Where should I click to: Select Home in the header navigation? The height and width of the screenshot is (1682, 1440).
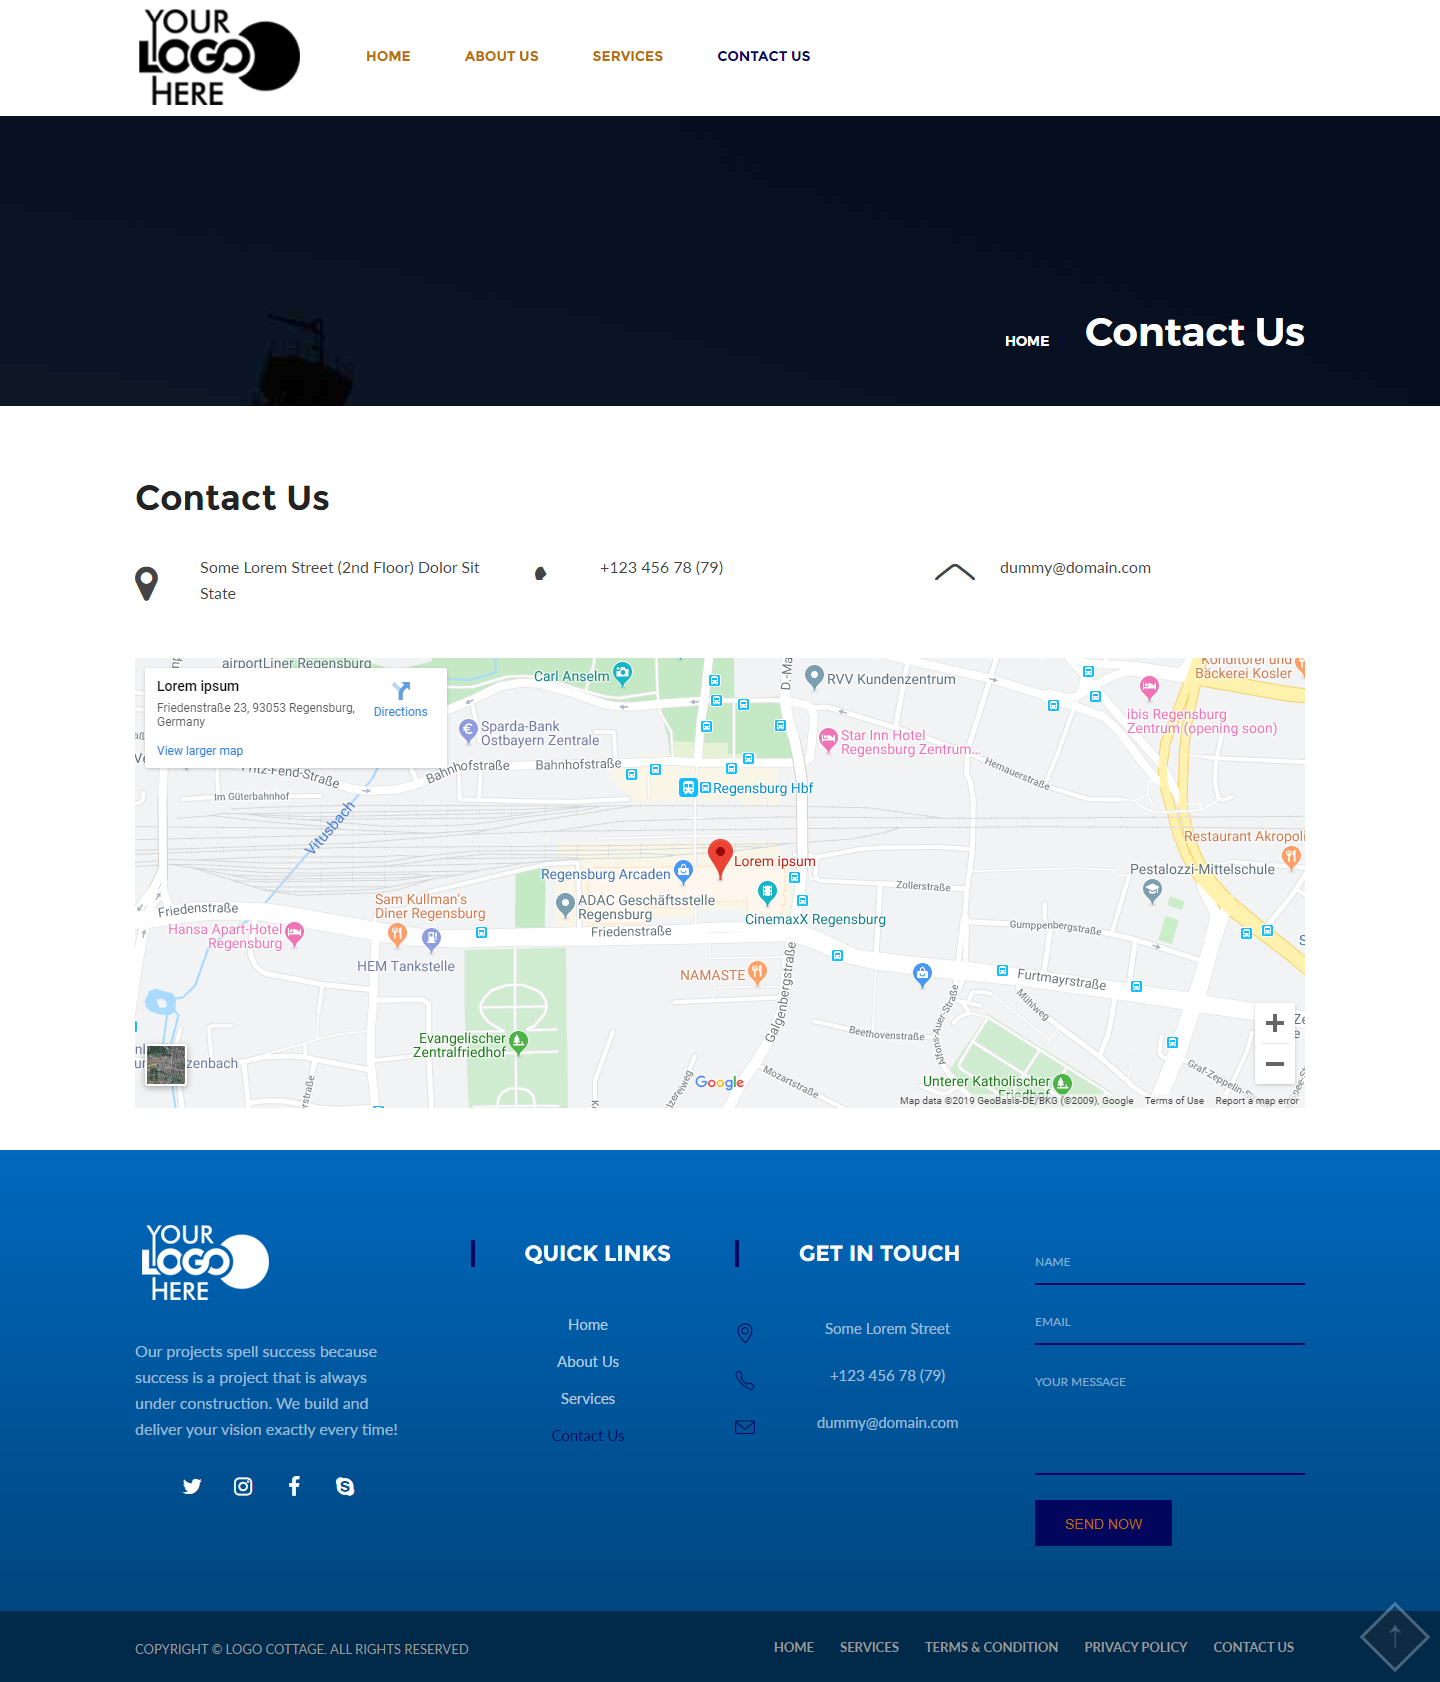[388, 56]
